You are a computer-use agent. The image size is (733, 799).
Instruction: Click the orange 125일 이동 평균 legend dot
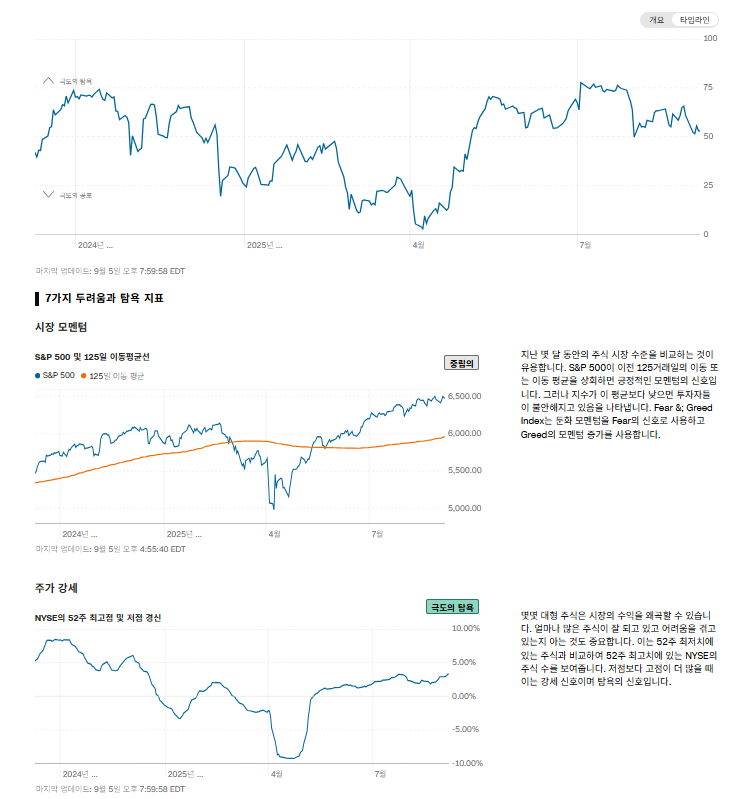click(84, 376)
